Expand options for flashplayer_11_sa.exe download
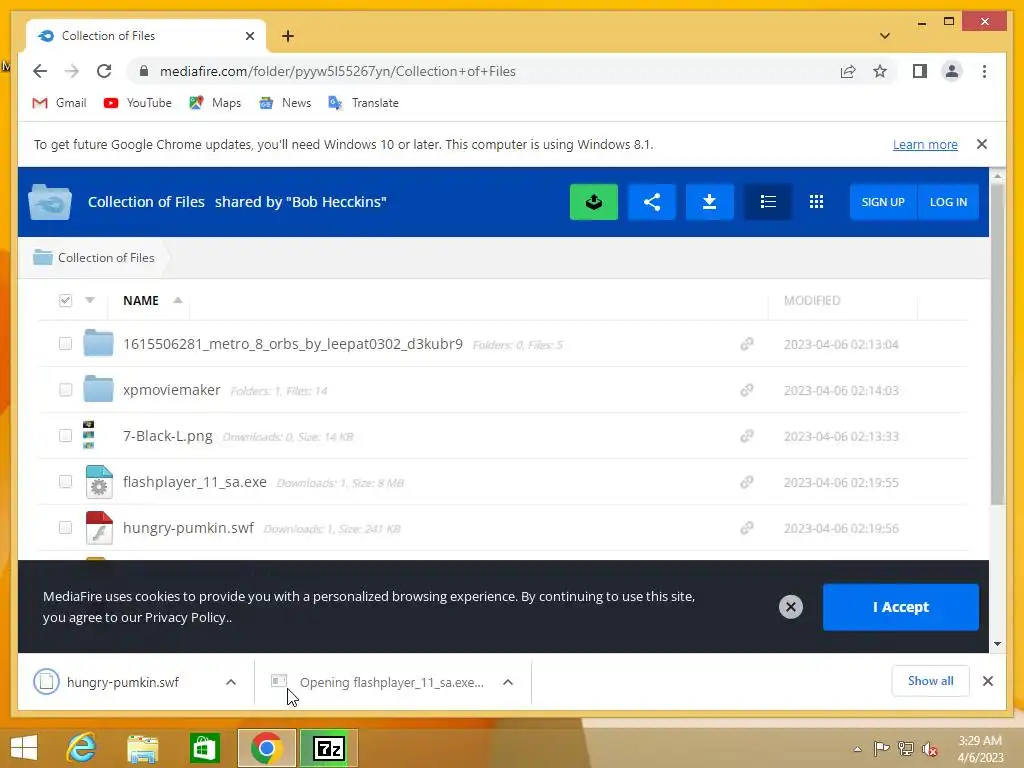1024x768 pixels. click(x=508, y=682)
